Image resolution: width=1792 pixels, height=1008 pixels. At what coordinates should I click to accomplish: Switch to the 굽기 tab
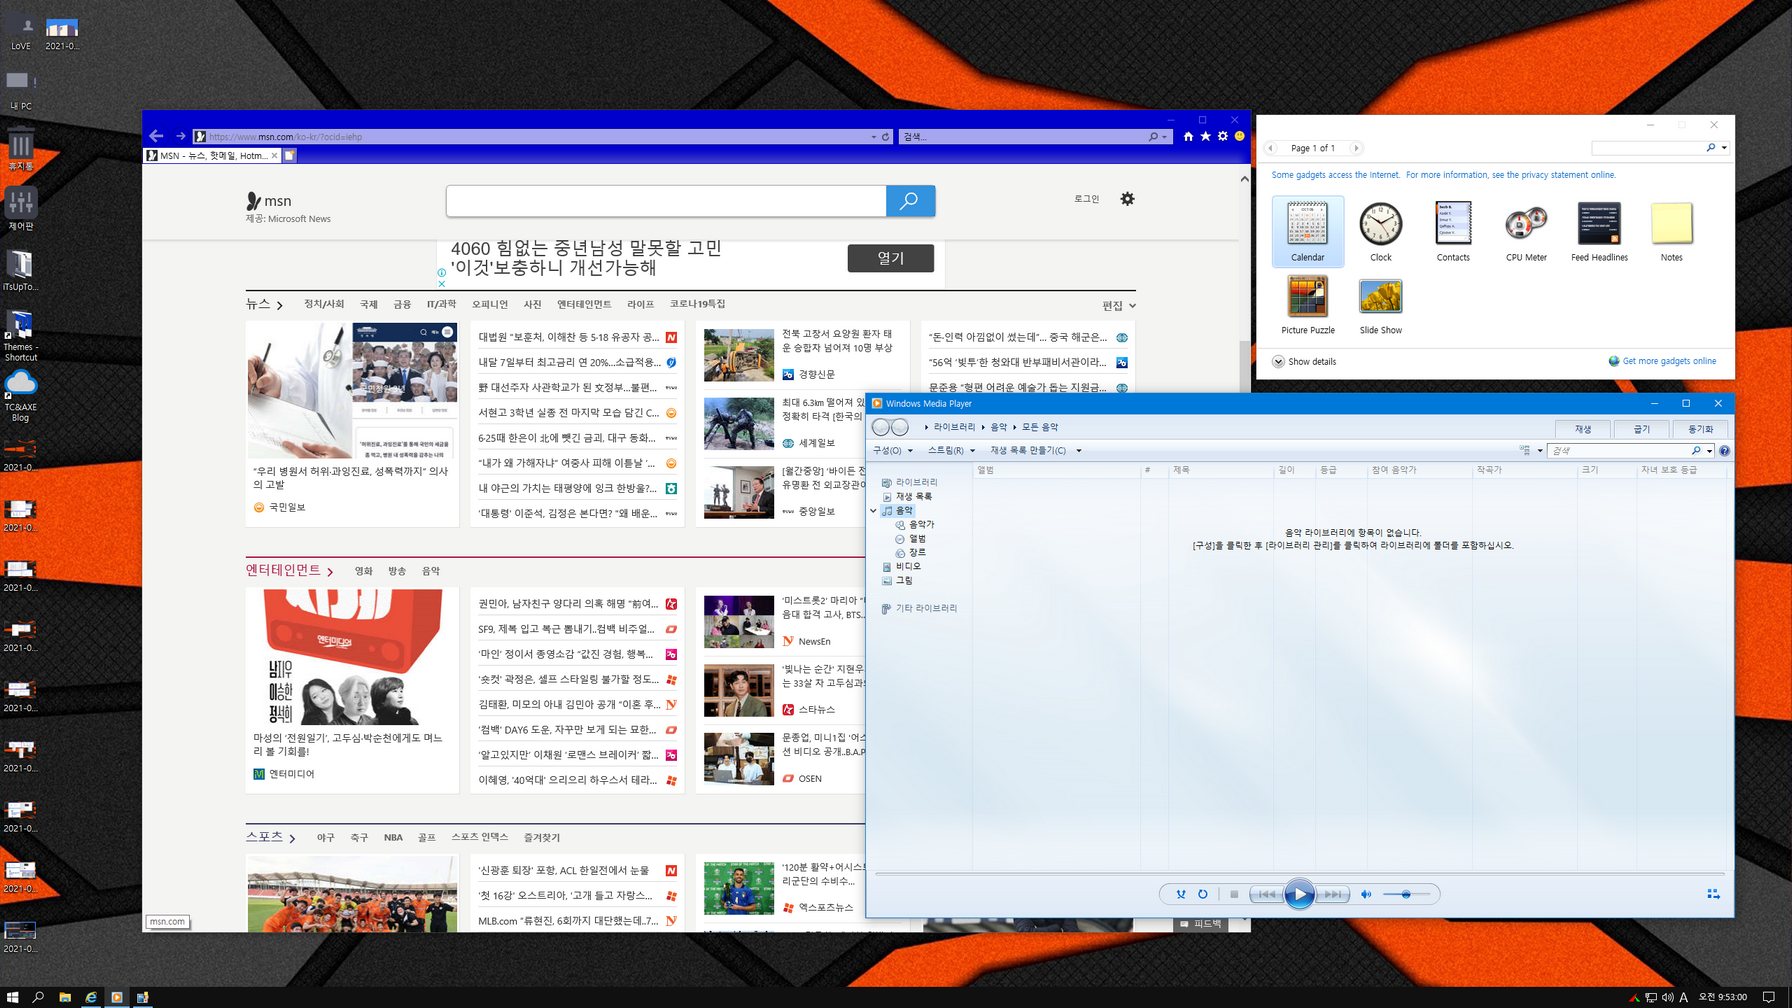pos(1642,429)
